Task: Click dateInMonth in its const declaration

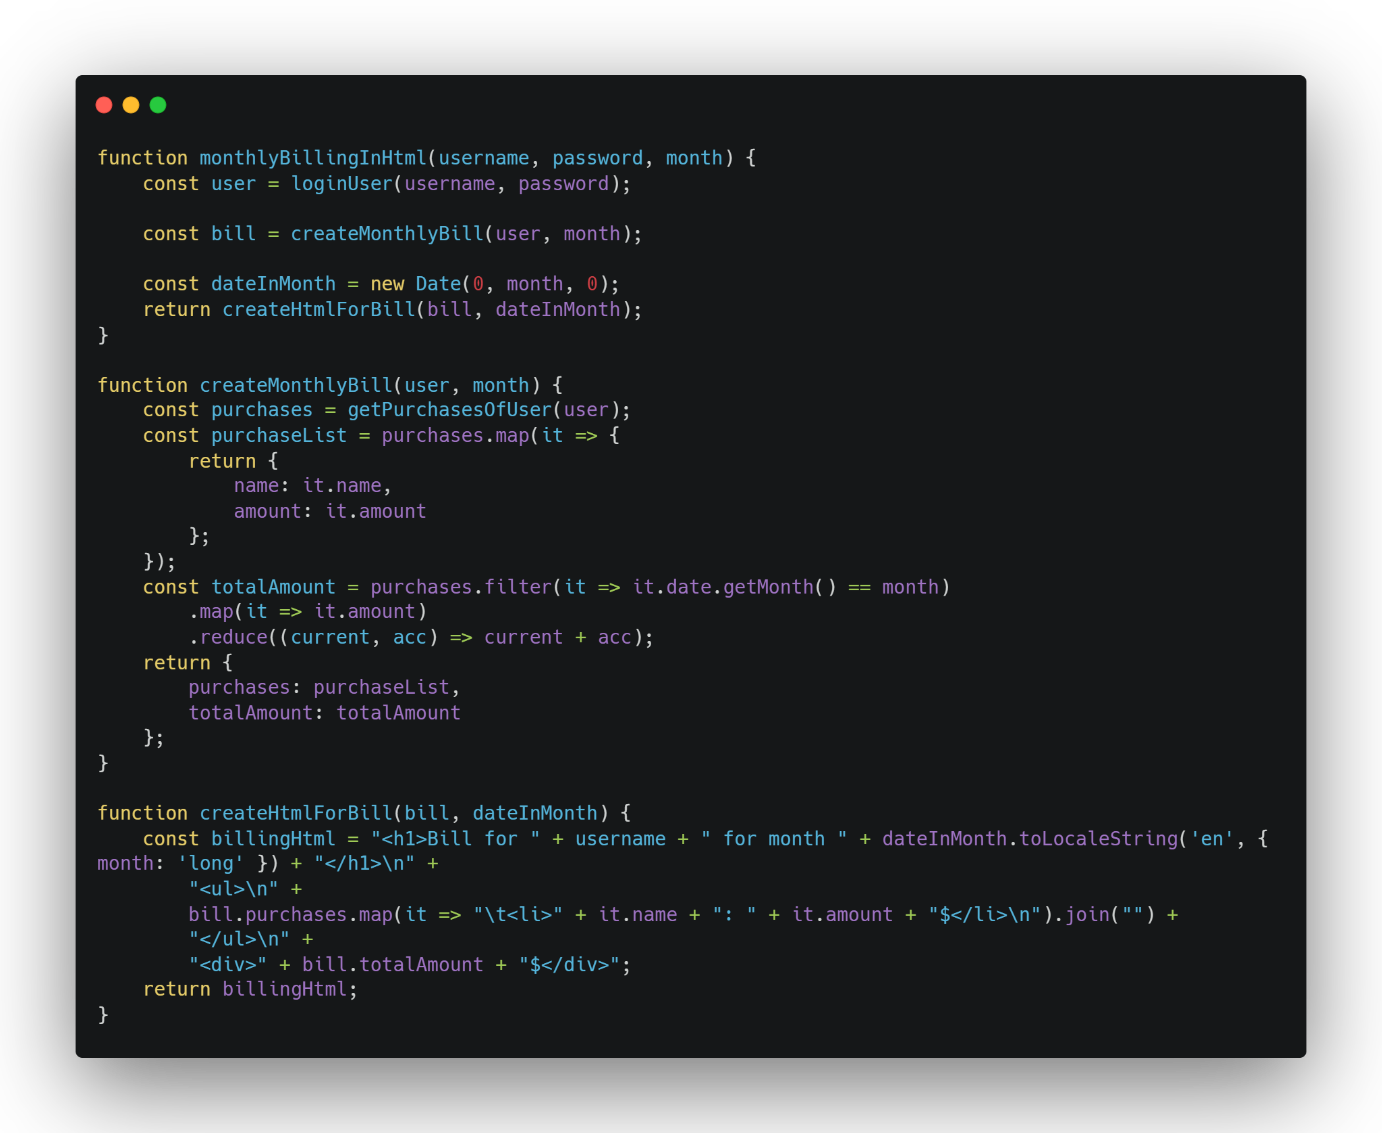Action: (x=273, y=284)
